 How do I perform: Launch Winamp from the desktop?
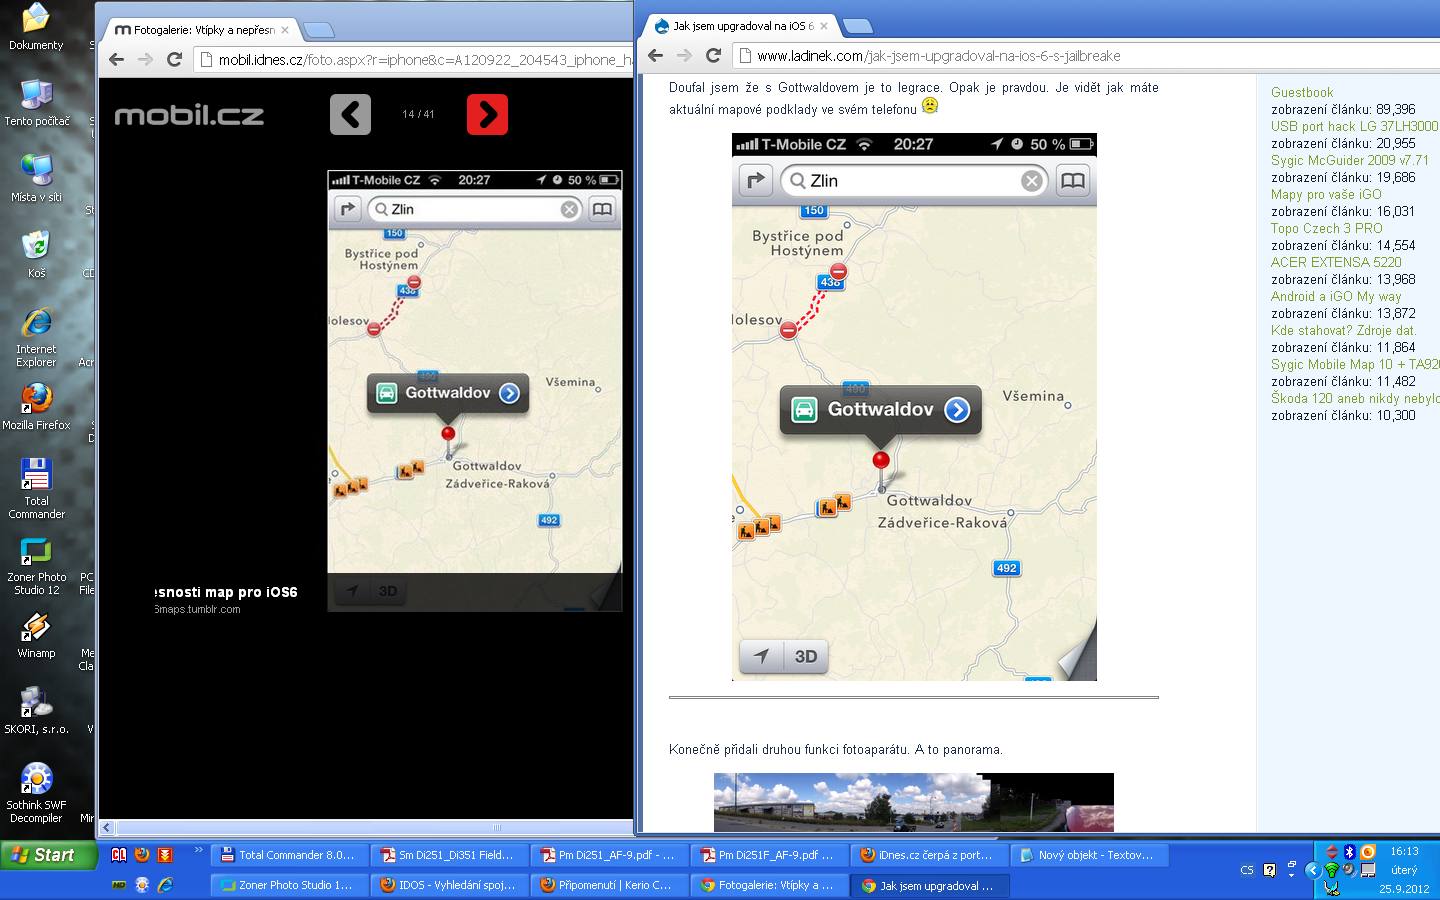tap(36, 634)
